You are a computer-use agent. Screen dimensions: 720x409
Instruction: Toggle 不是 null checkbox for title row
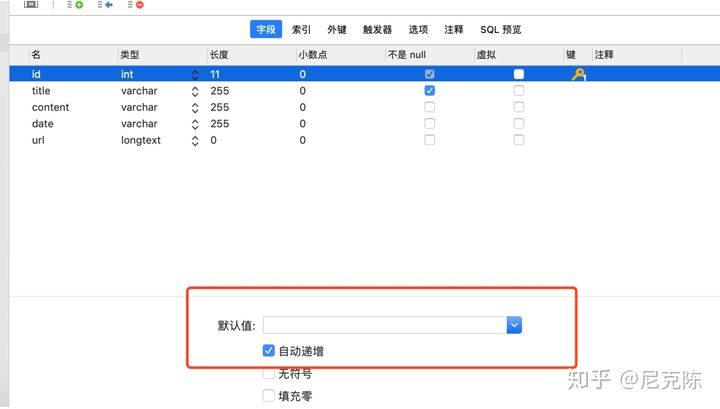(429, 90)
